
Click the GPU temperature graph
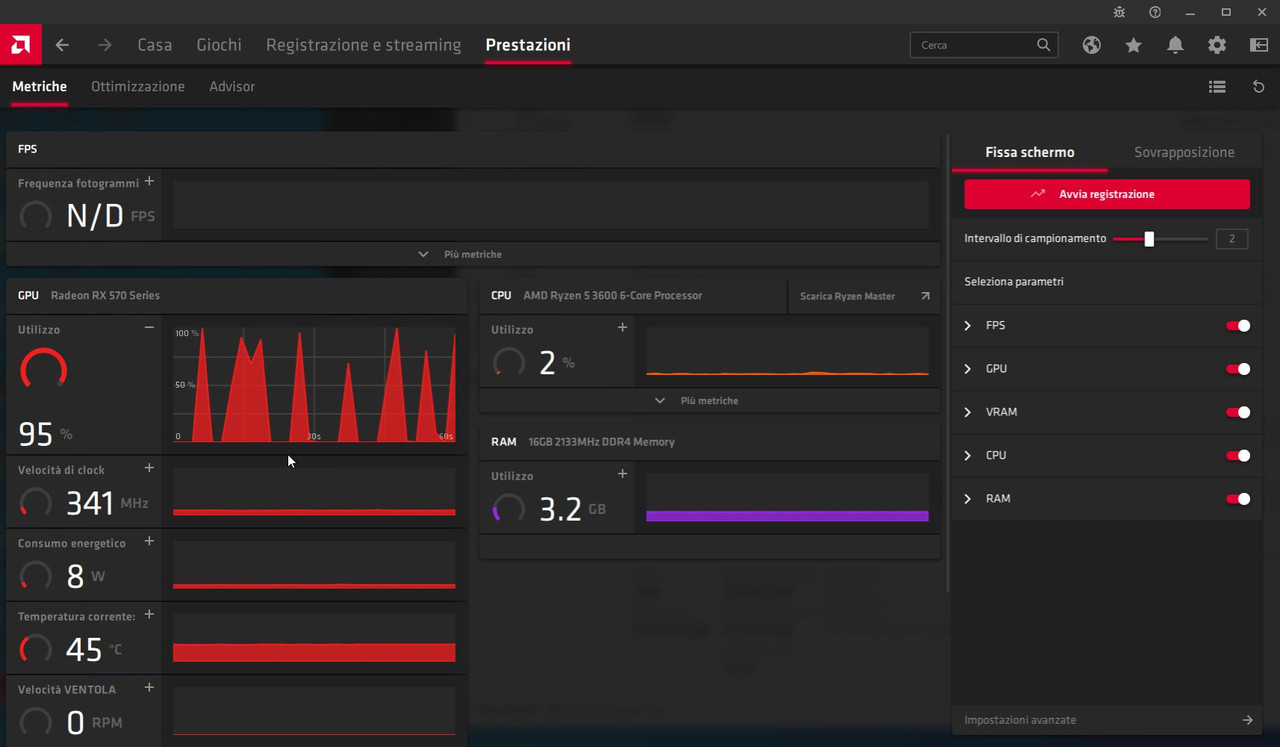click(314, 638)
